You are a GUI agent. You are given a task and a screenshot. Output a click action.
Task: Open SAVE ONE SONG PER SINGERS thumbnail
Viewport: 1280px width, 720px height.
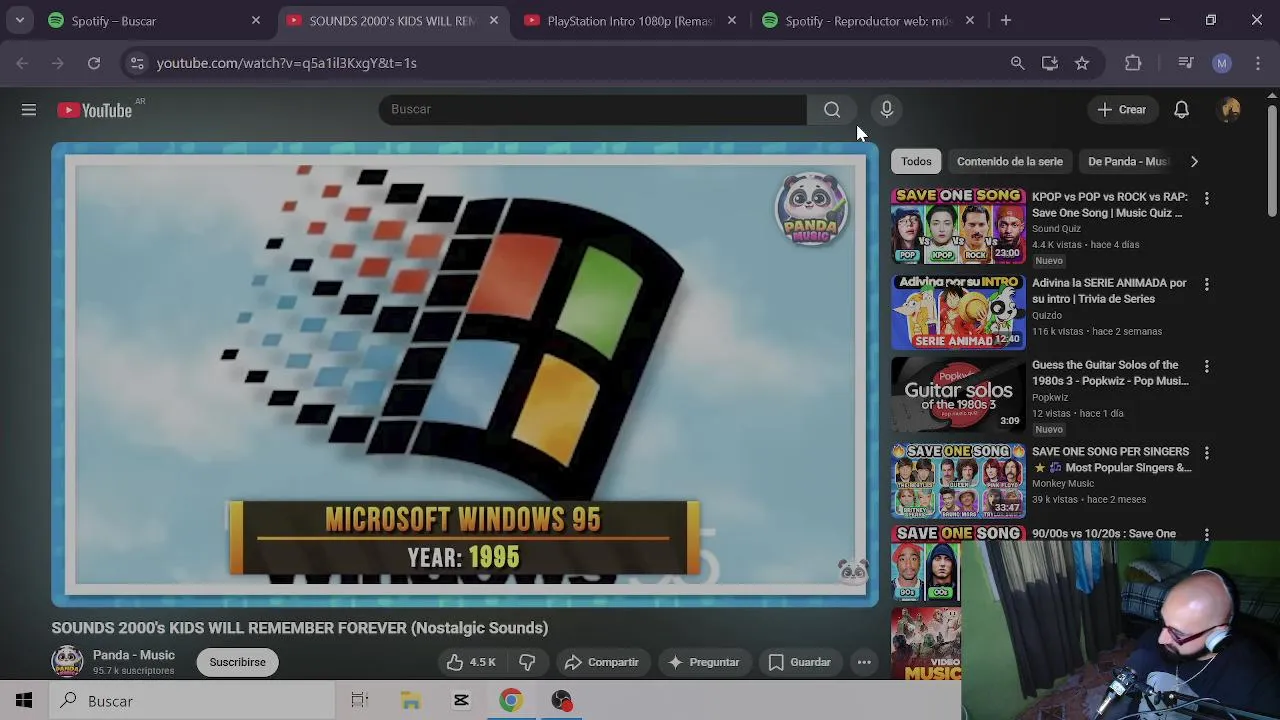(958, 480)
